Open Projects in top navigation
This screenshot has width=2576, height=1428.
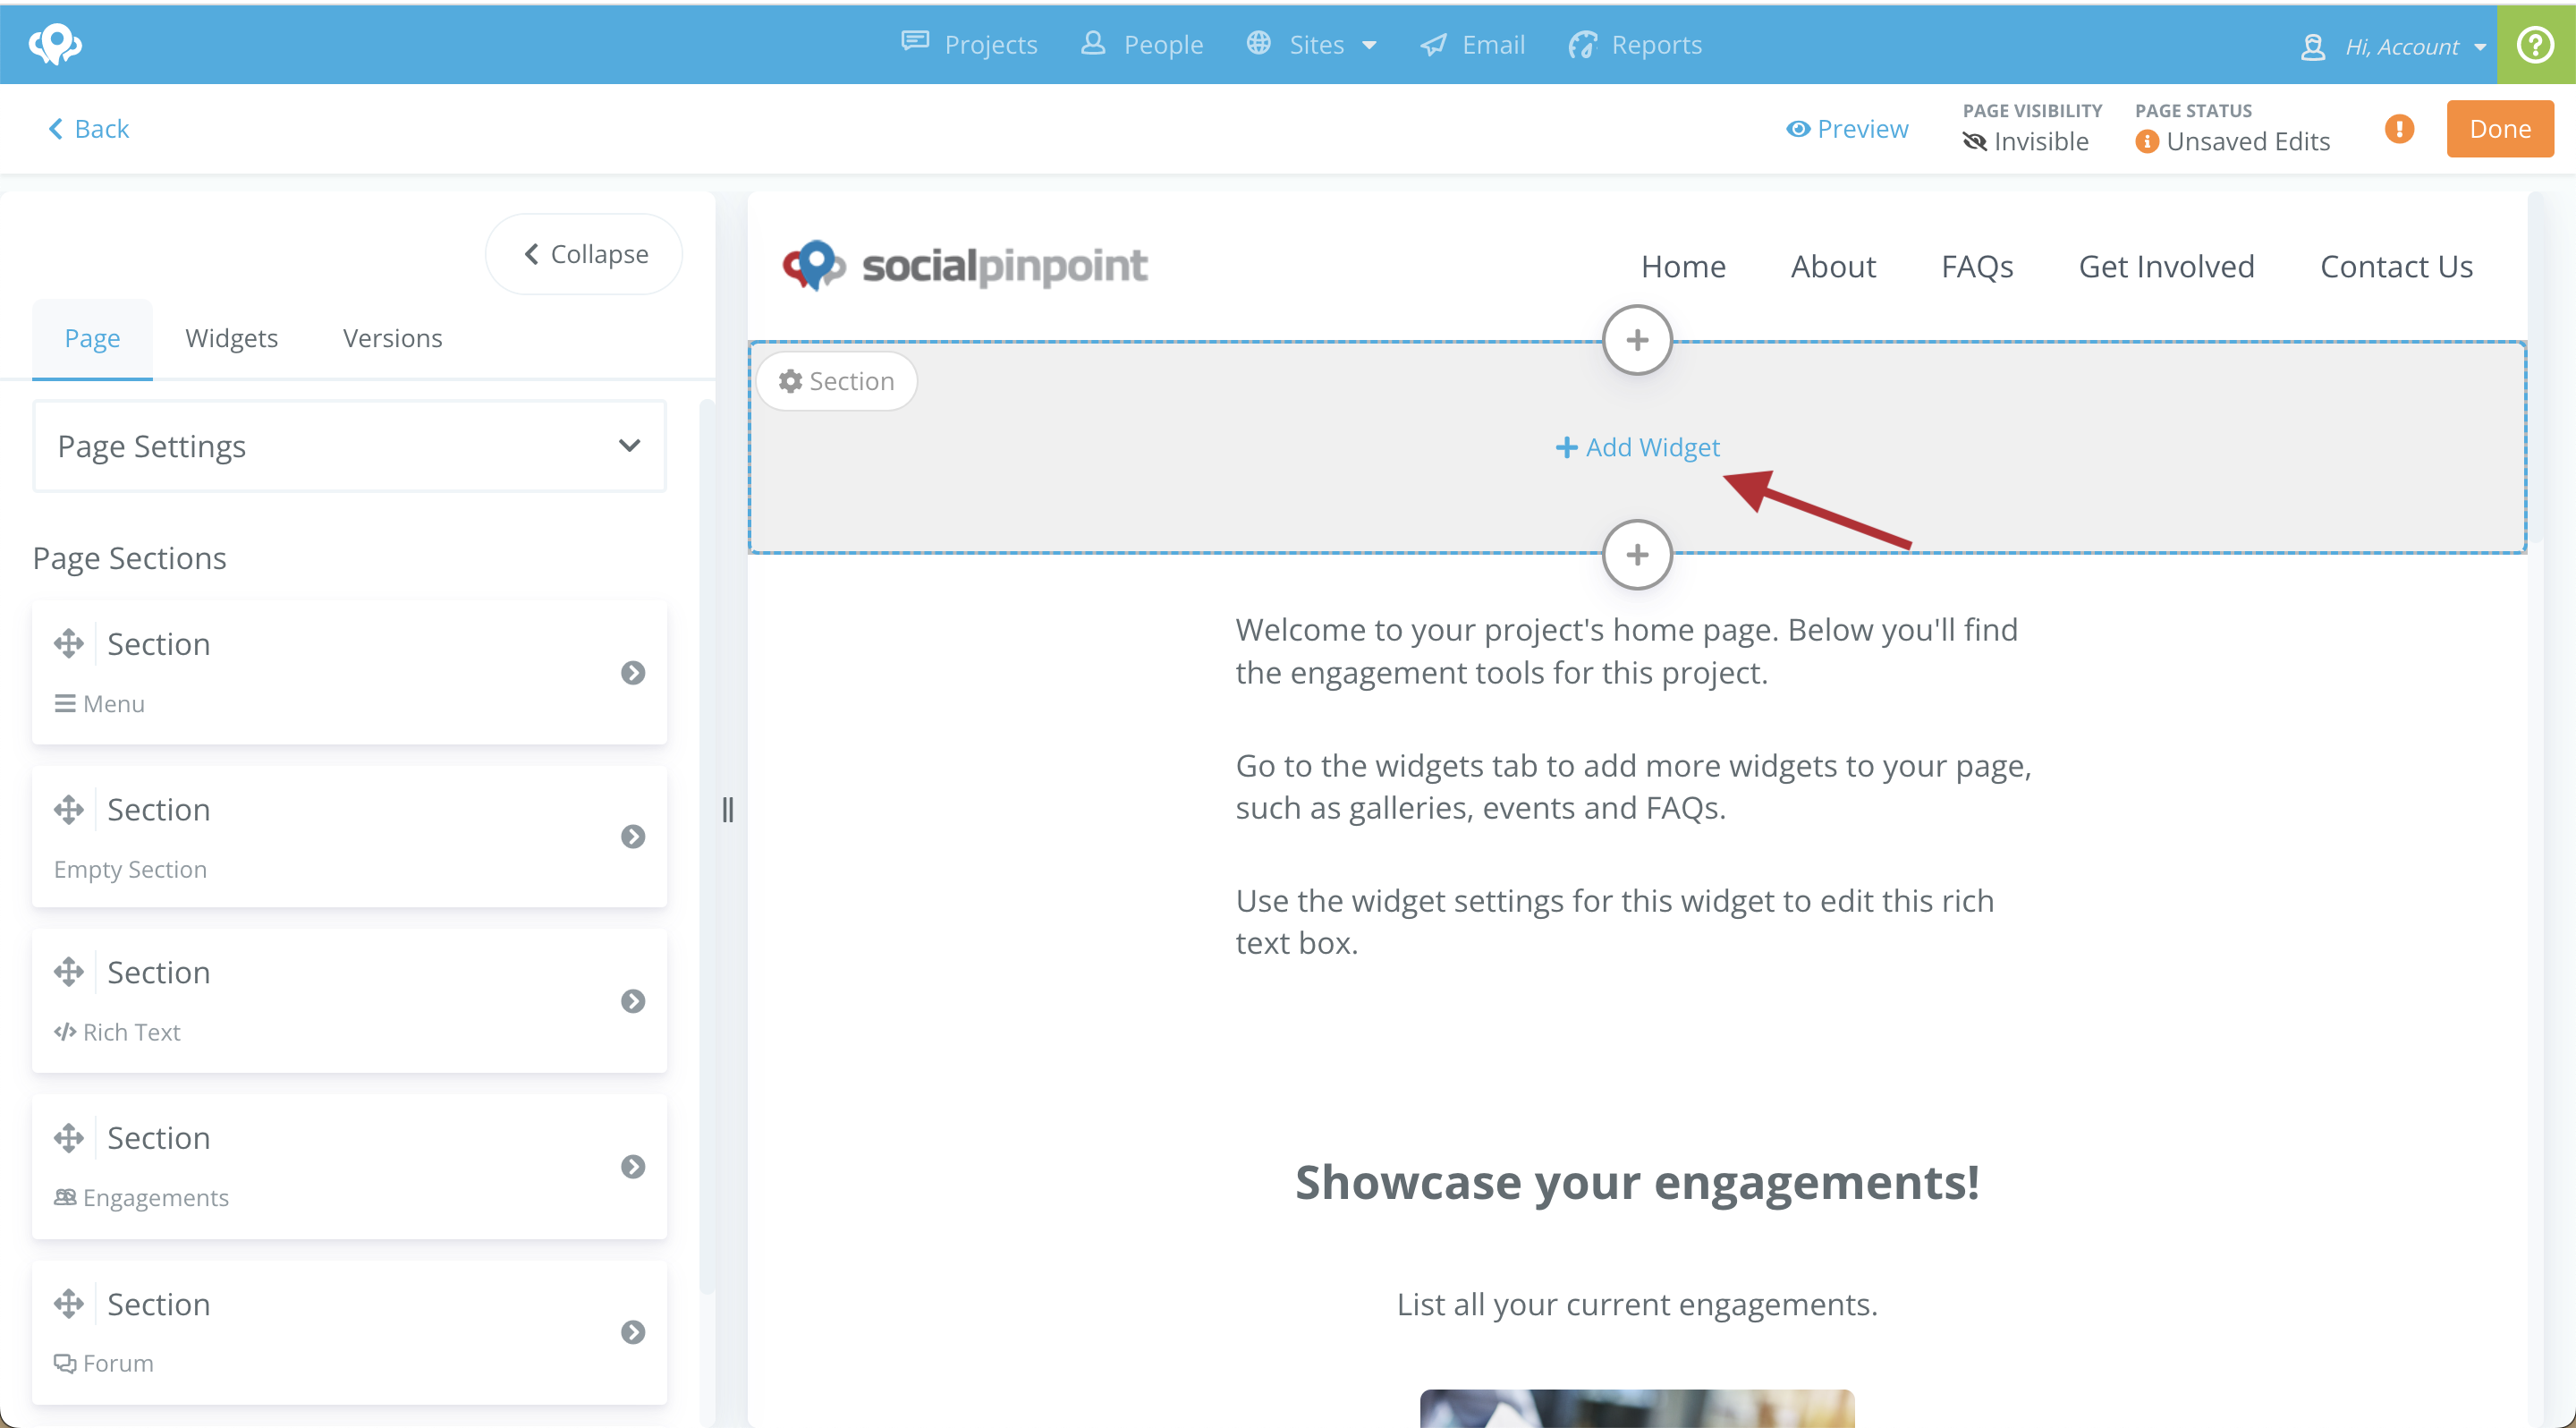[969, 44]
